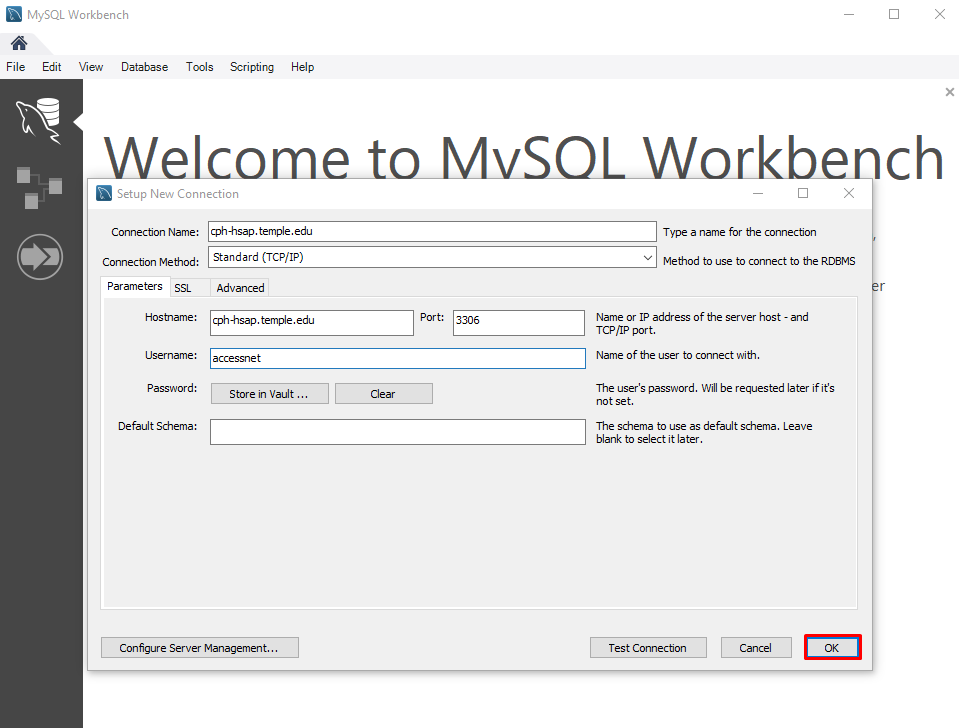Click the 'Connection Method:' label

(150, 262)
